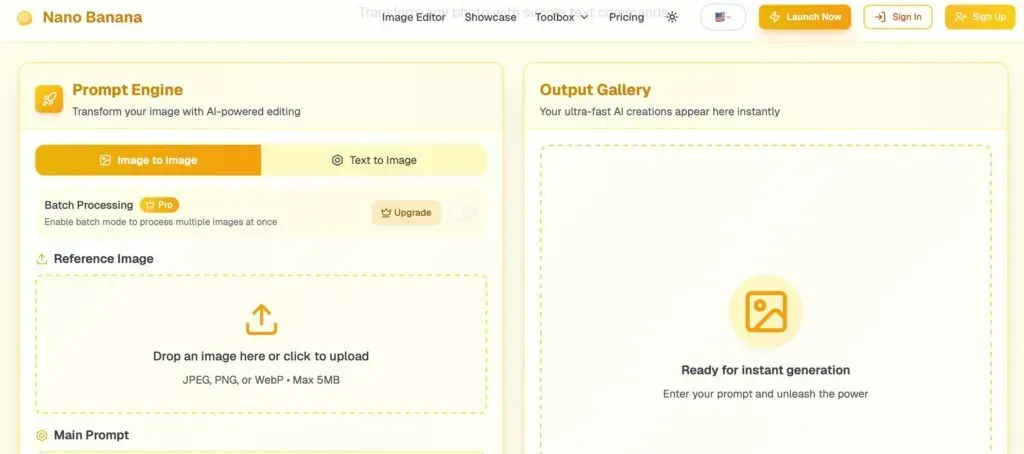This screenshot has height=454, width=1024.
Task: Click the upload arrow icon in dropzone
Action: point(261,319)
